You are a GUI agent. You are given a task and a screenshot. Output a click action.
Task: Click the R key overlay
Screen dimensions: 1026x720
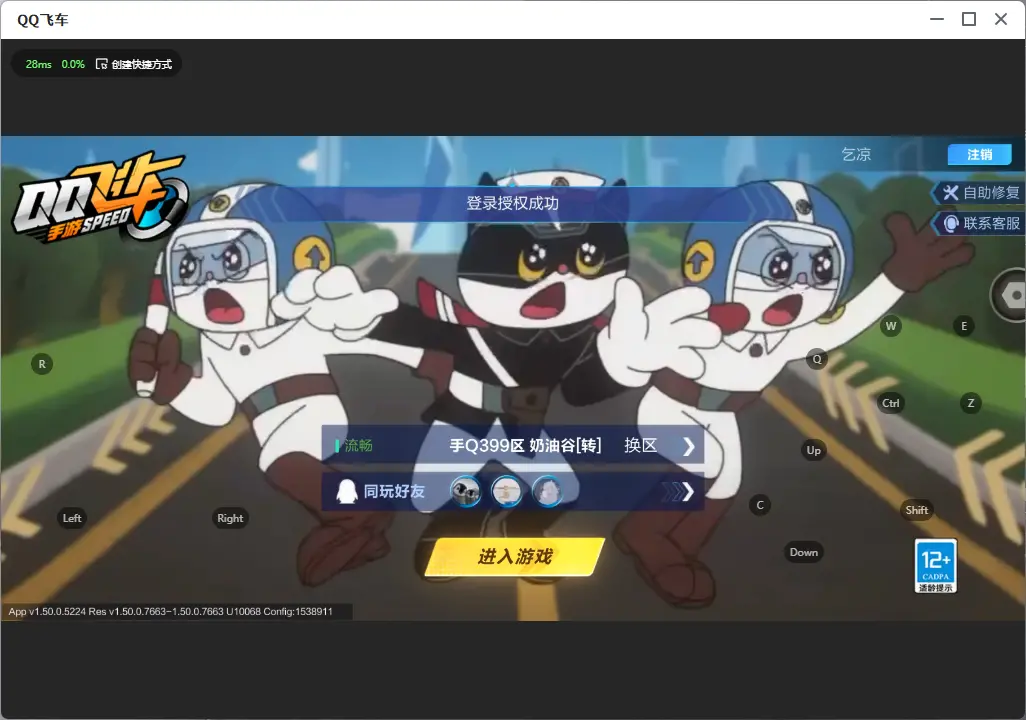coord(42,364)
